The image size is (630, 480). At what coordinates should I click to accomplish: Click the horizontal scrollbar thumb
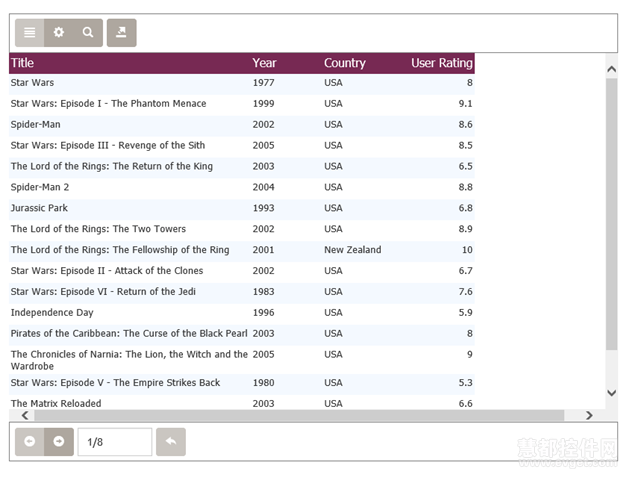299,415
